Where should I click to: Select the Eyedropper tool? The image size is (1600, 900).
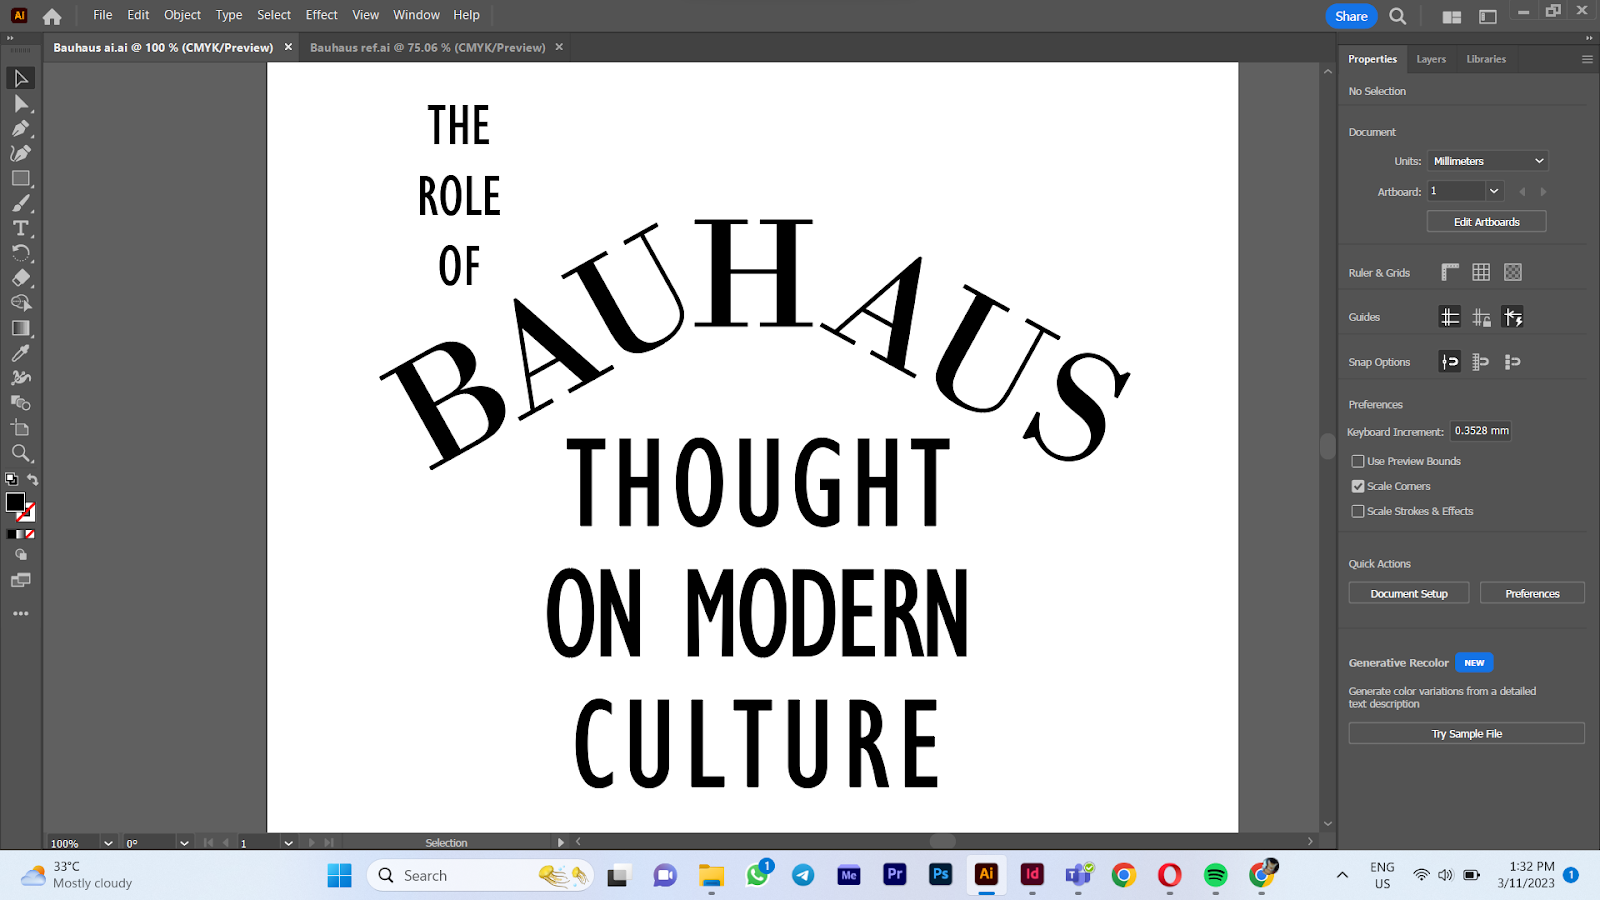(x=21, y=353)
